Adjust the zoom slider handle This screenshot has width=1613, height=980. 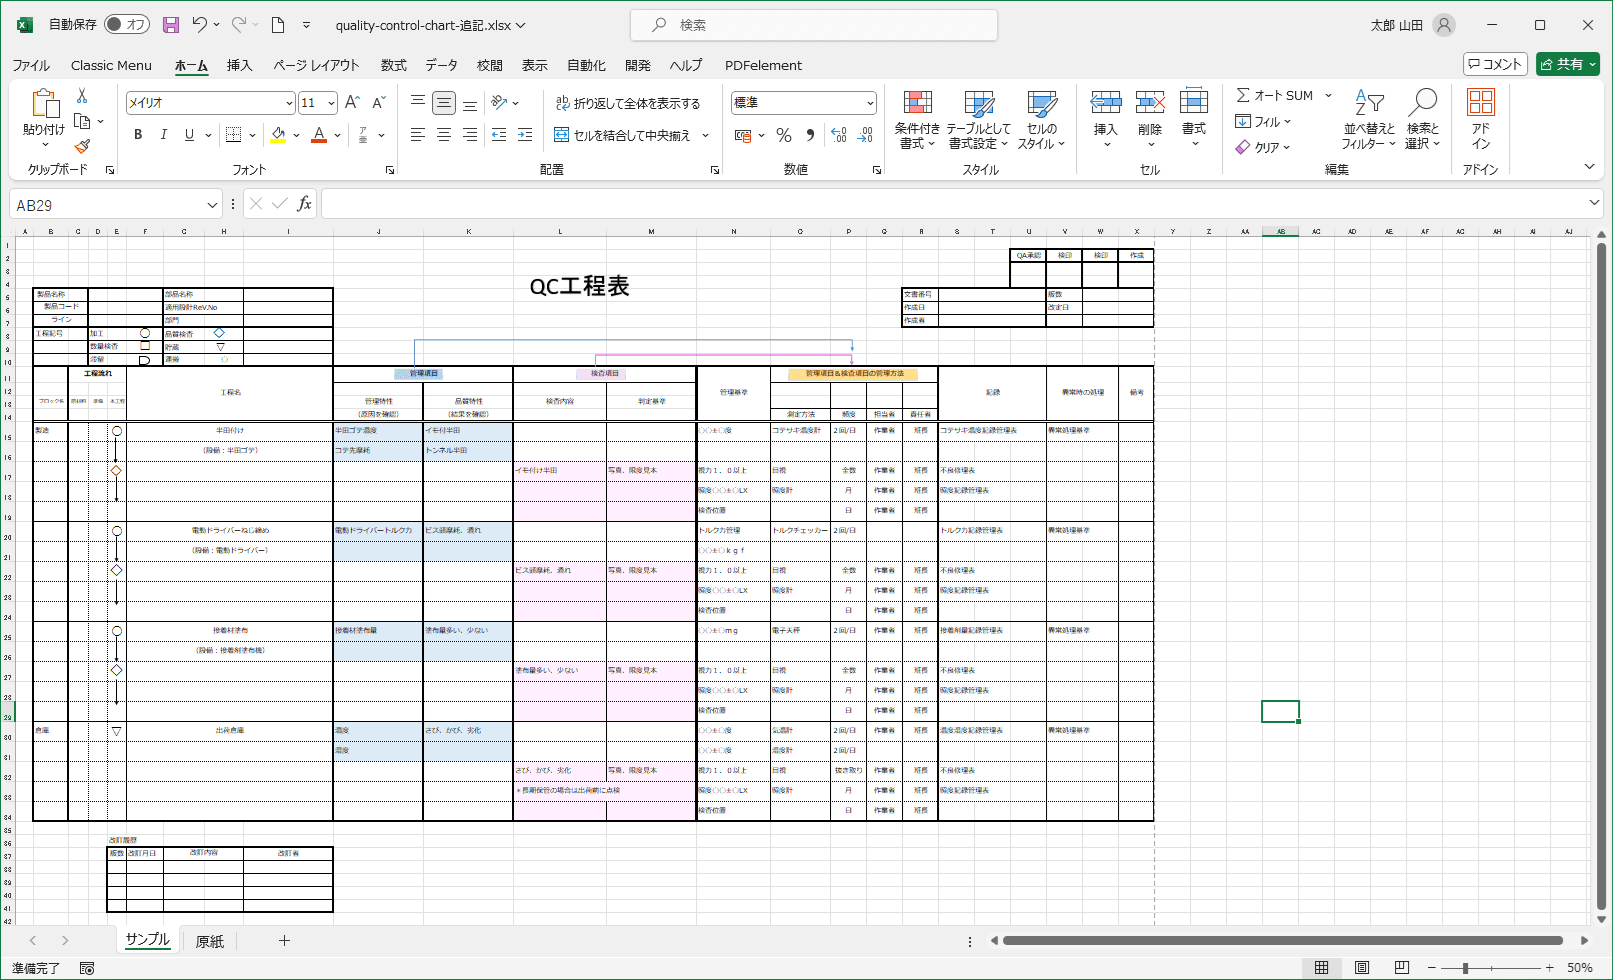(1465, 968)
